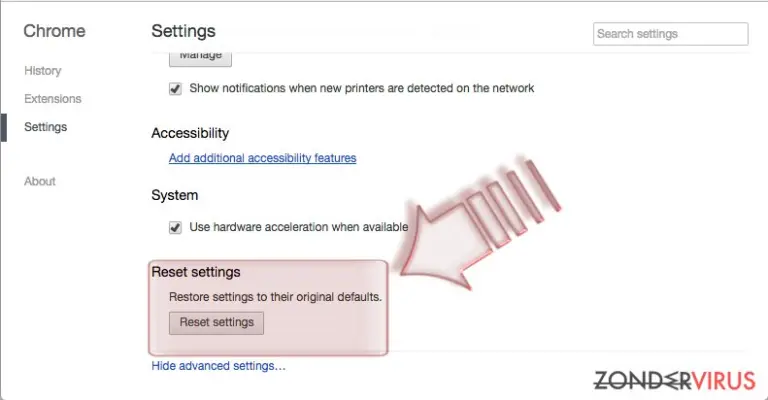Click the Settings page heading
Viewport: 768px width, 400px height.
pyautogui.click(x=183, y=31)
